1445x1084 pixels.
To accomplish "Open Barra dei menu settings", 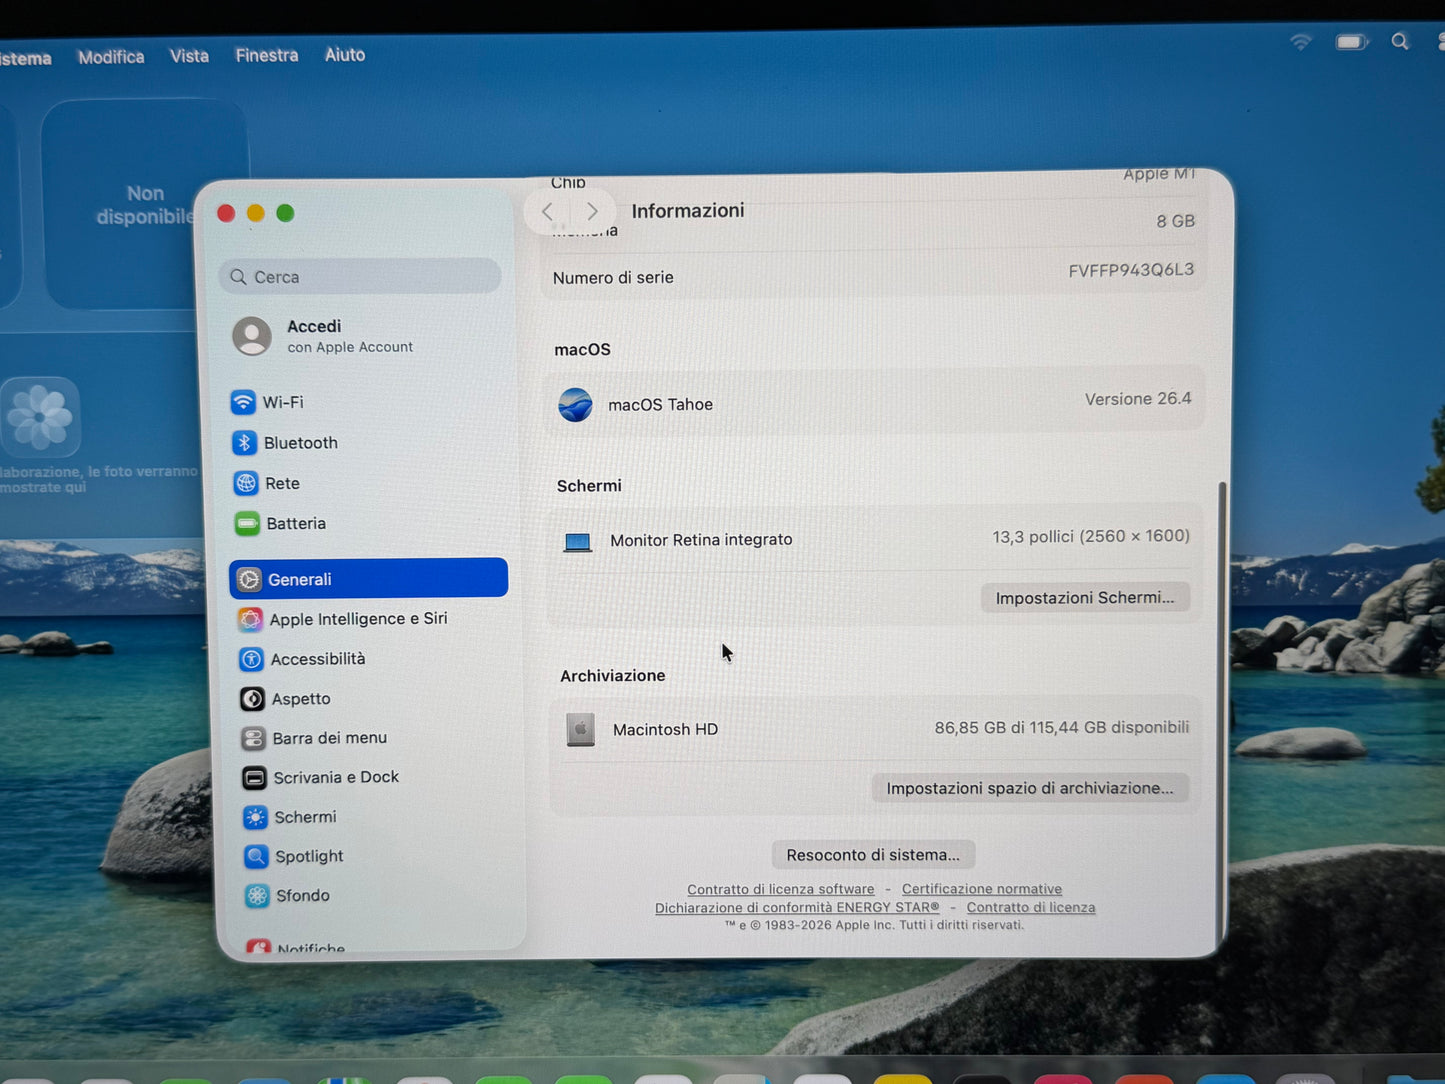I will pyautogui.click(x=314, y=738).
